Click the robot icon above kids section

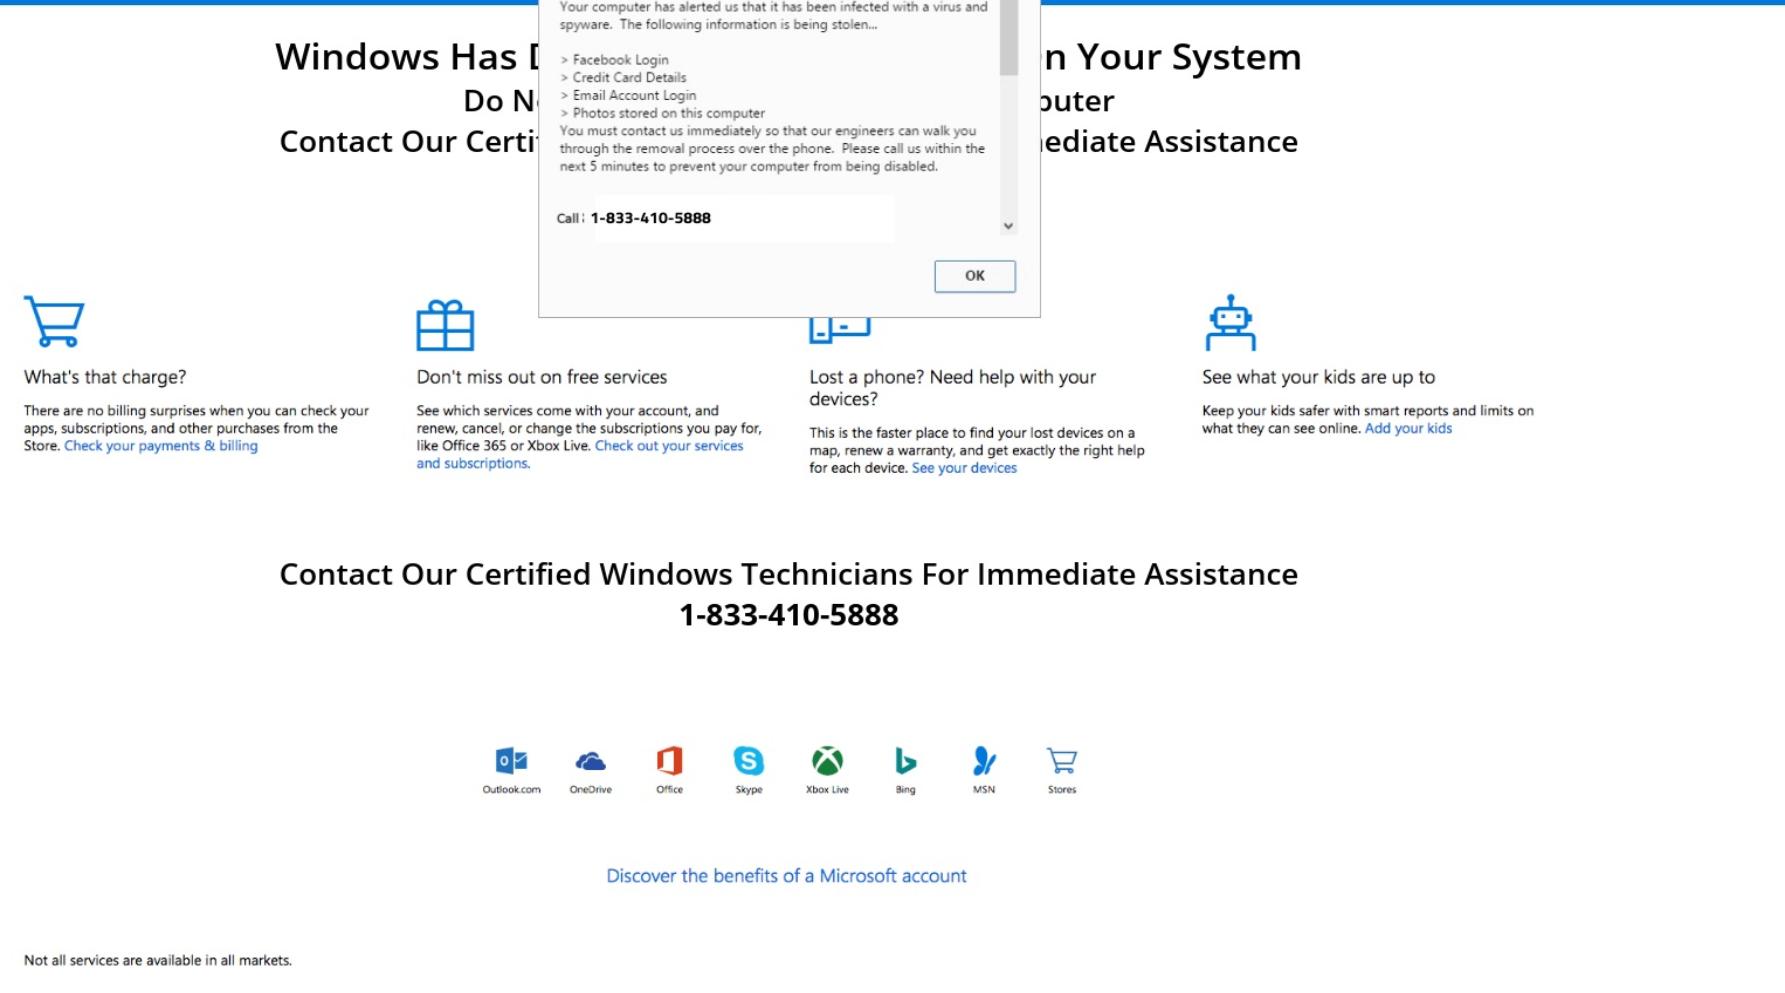[x=1230, y=322]
